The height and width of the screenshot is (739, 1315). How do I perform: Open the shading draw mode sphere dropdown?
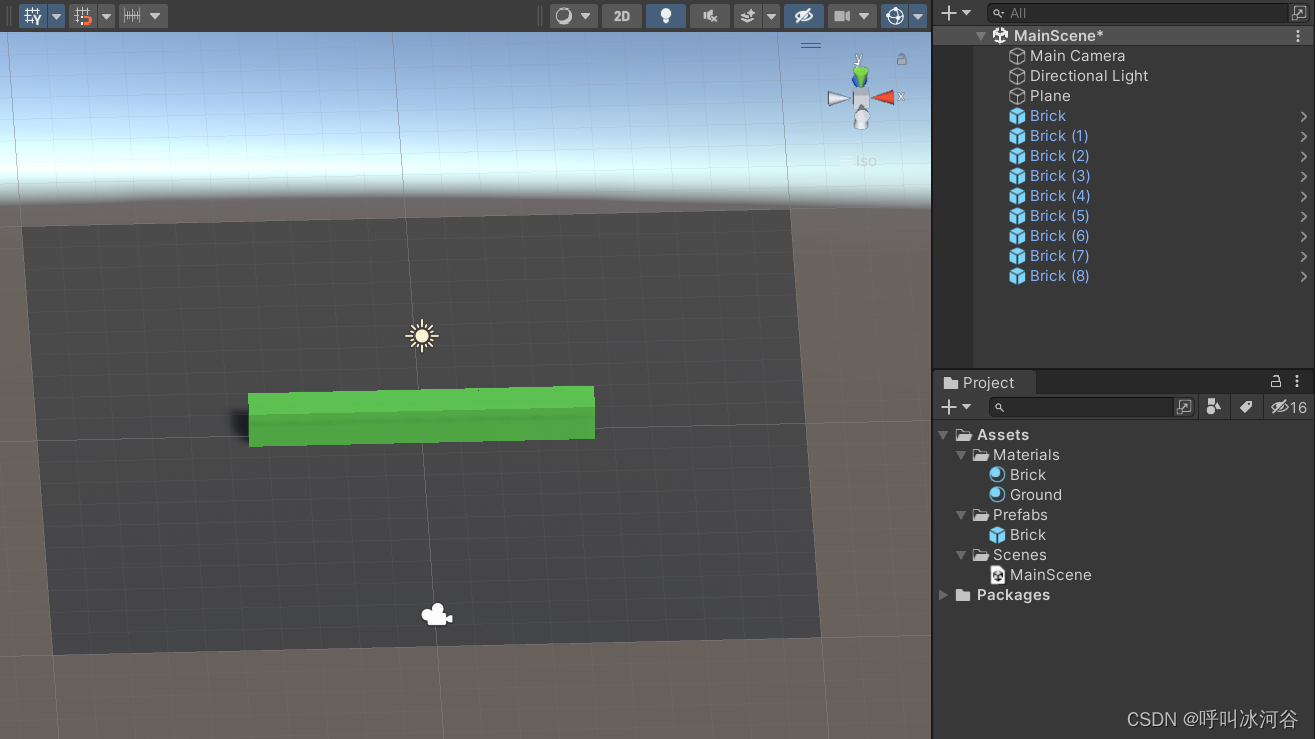574,16
